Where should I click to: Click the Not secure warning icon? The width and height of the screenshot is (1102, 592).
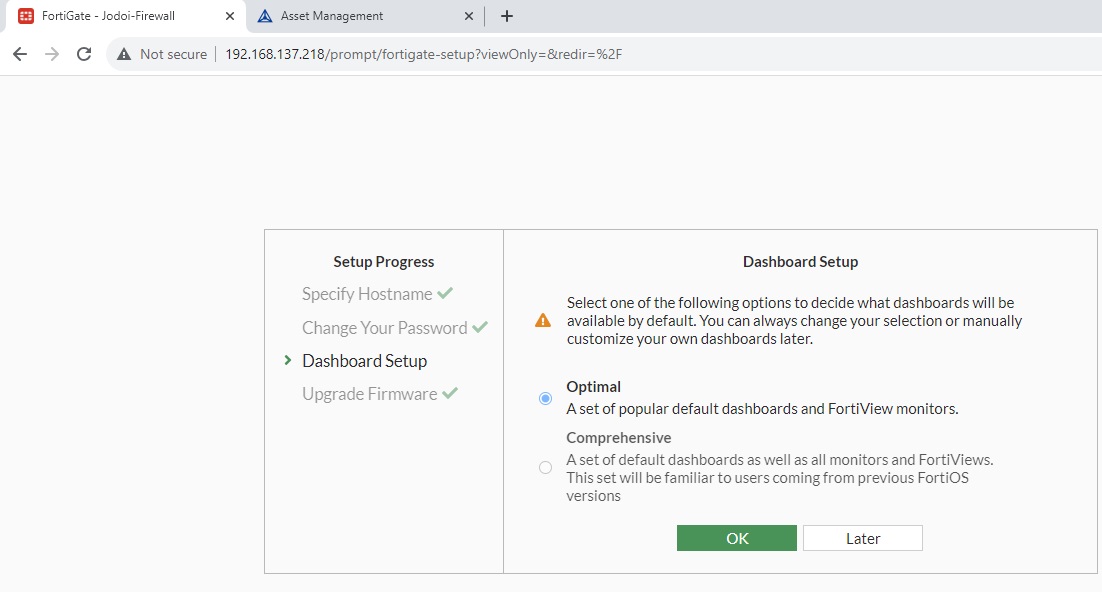pos(124,54)
